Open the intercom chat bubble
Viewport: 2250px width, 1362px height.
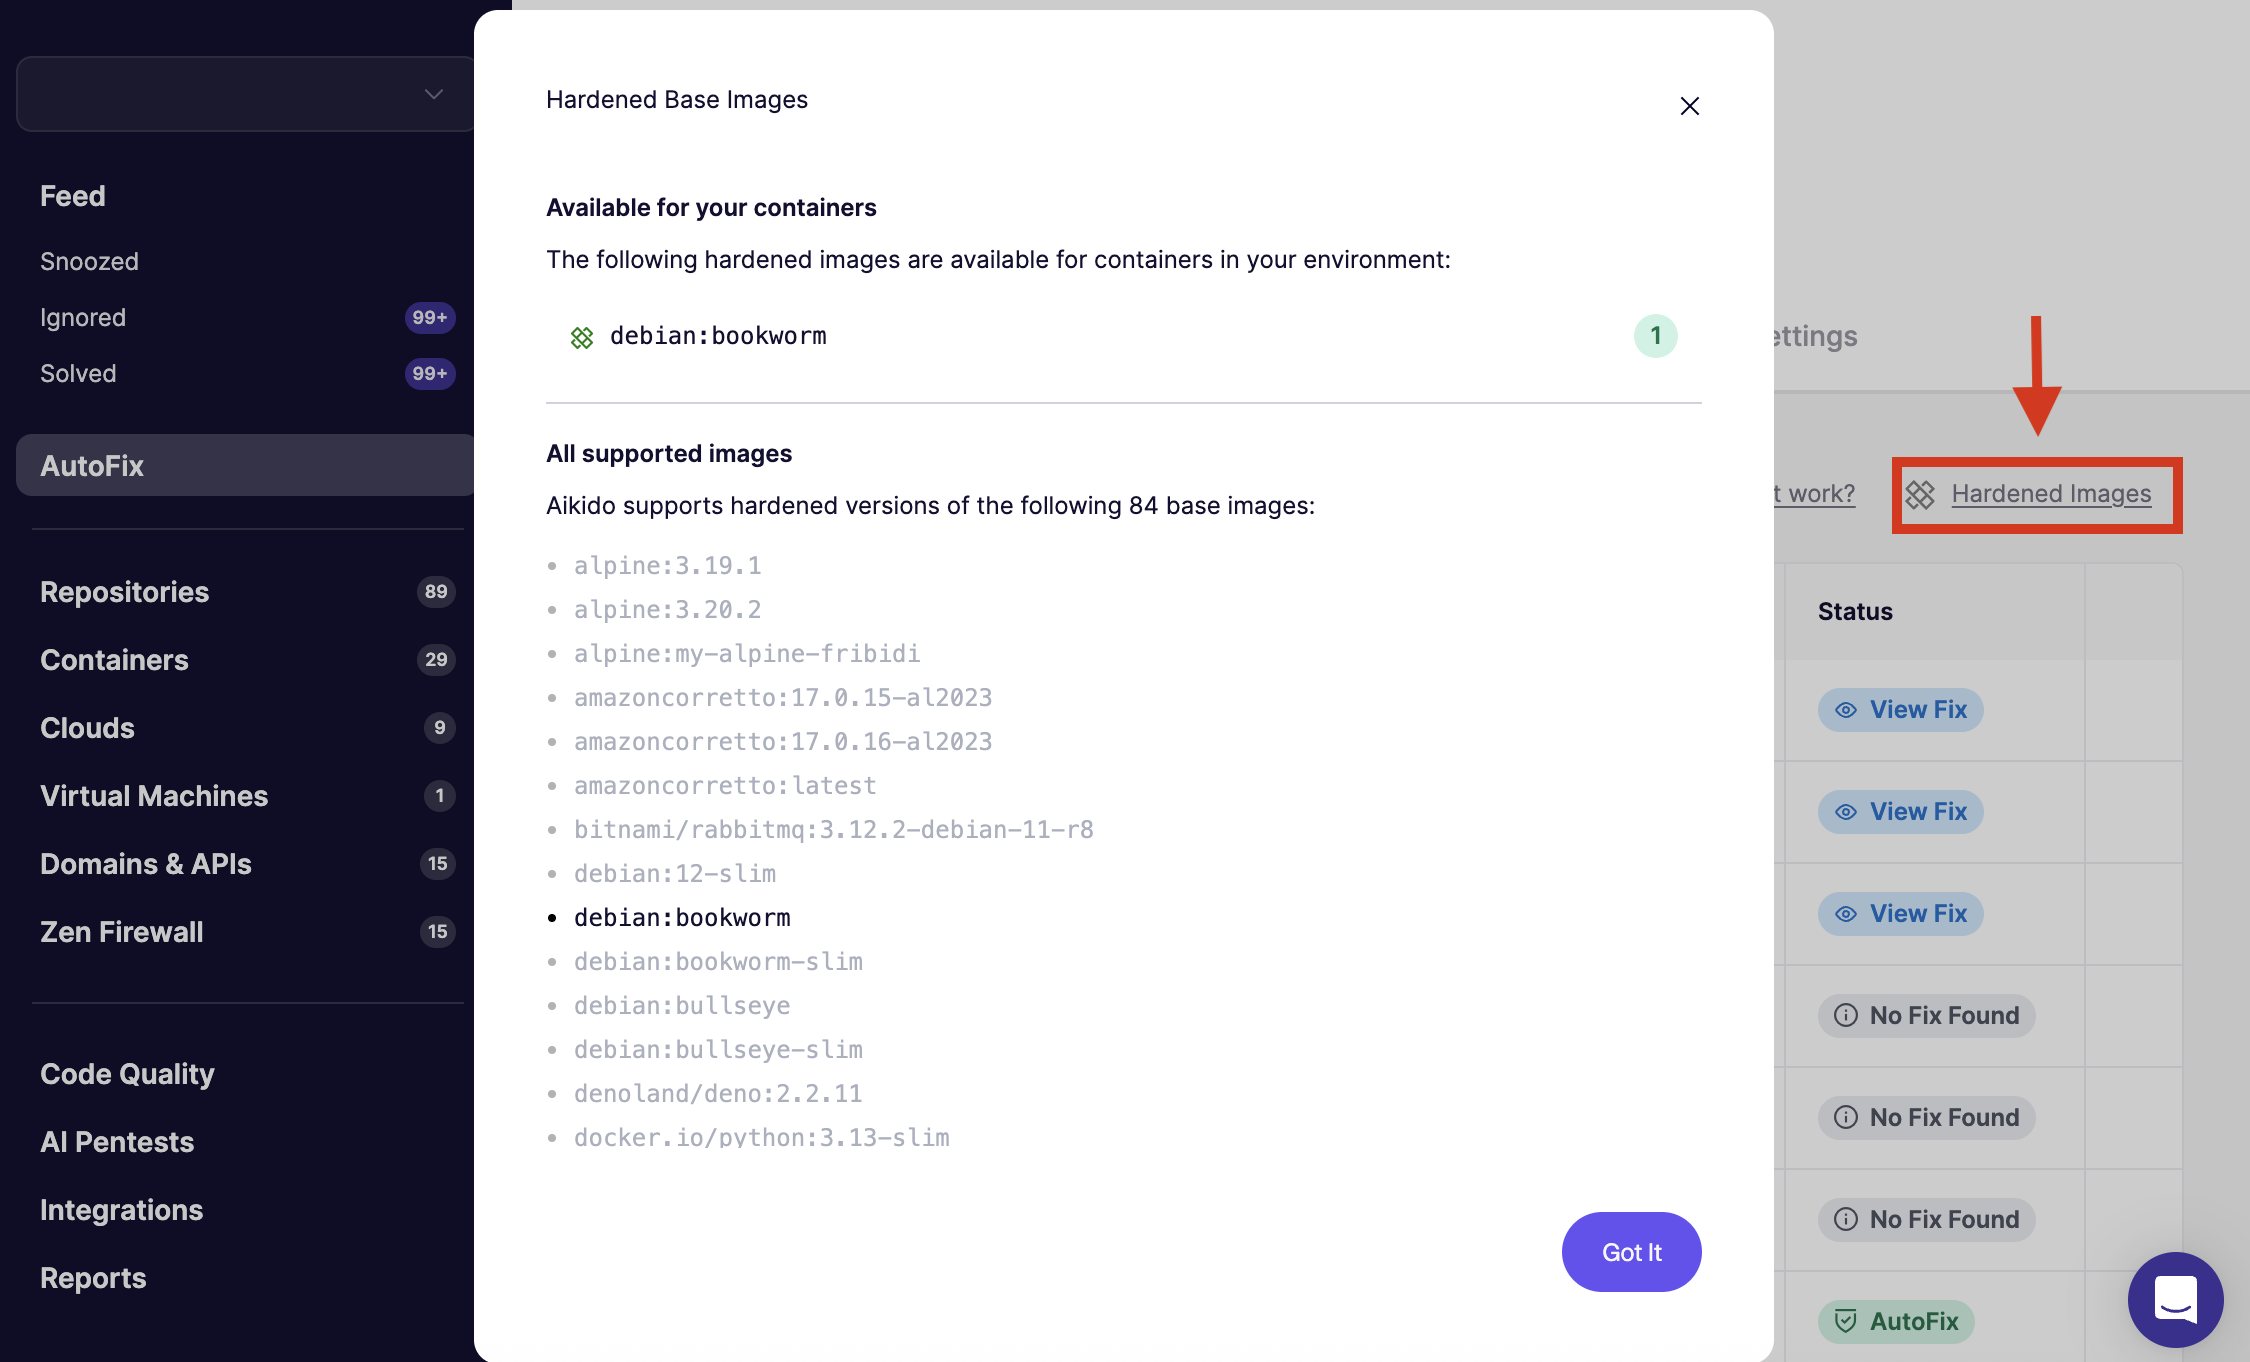2175,1299
